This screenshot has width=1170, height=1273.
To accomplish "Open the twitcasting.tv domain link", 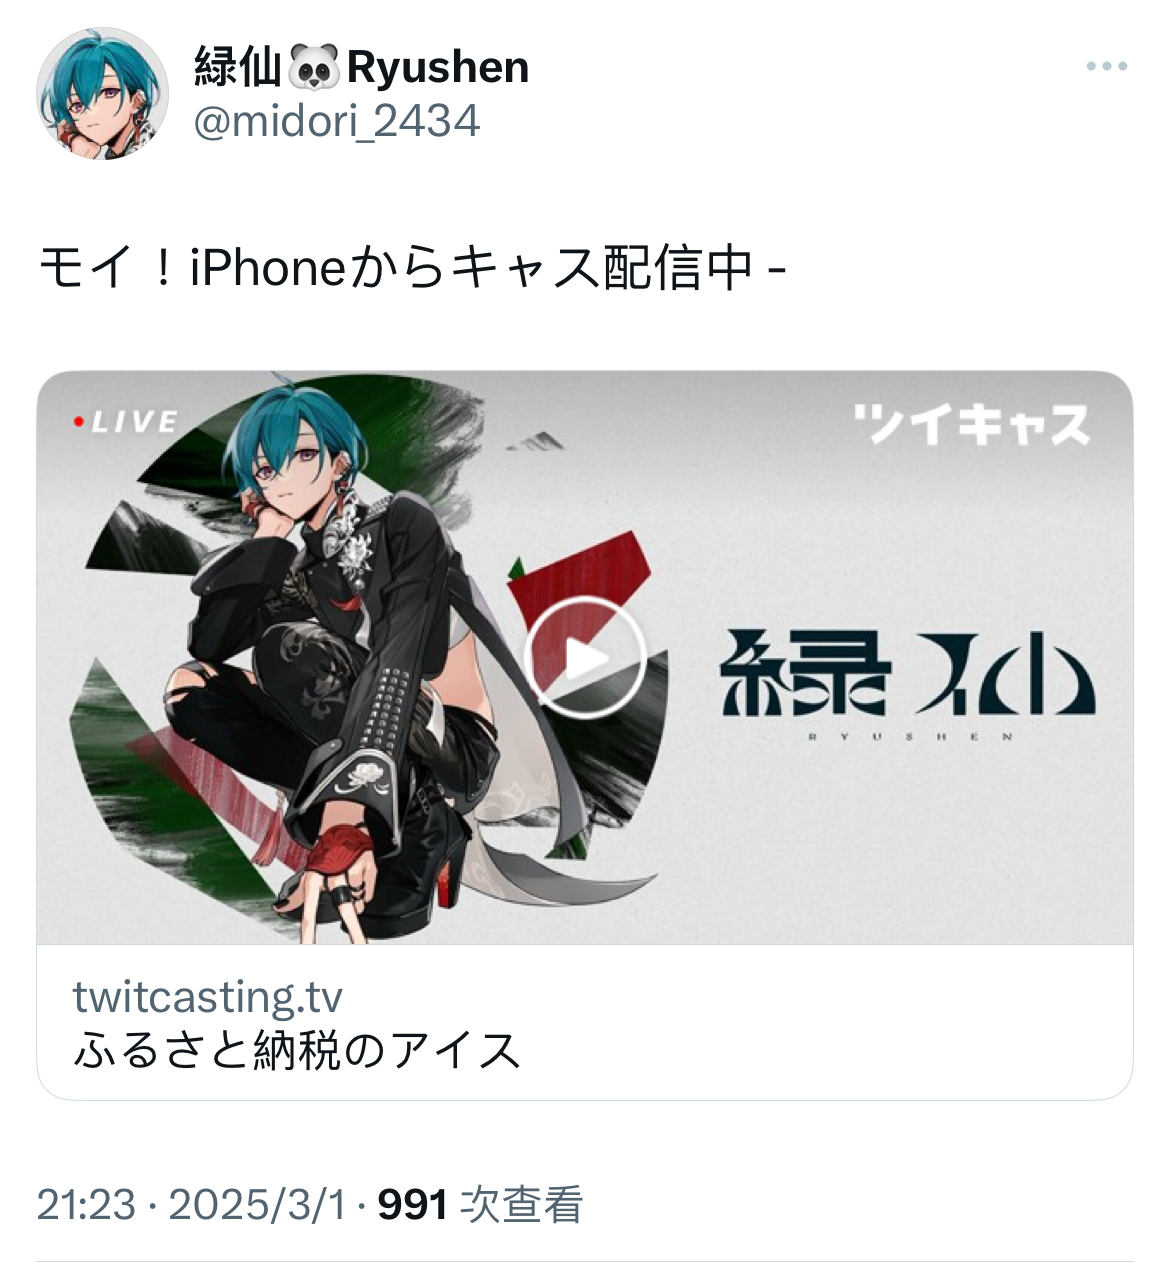I will pos(208,997).
